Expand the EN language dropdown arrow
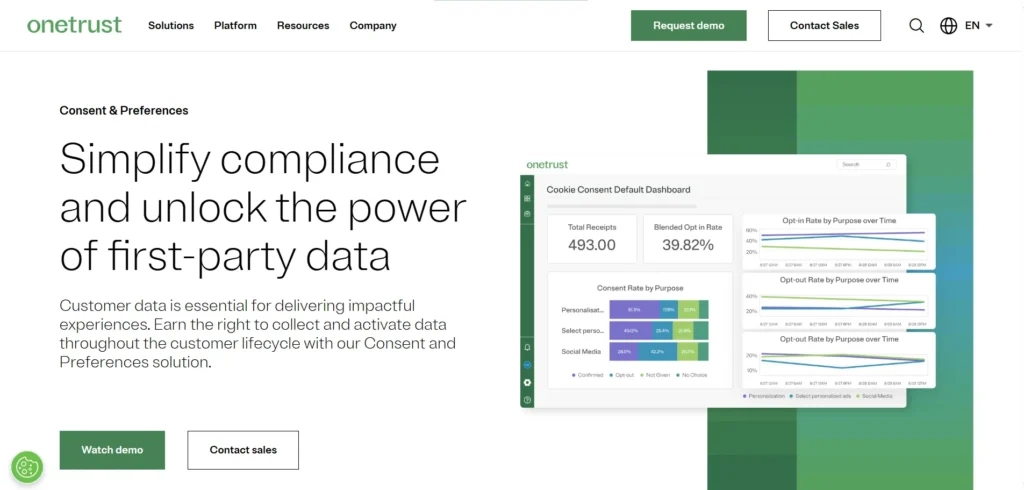Image resolution: width=1024 pixels, height=490 pixels. [x=989, y=25]
